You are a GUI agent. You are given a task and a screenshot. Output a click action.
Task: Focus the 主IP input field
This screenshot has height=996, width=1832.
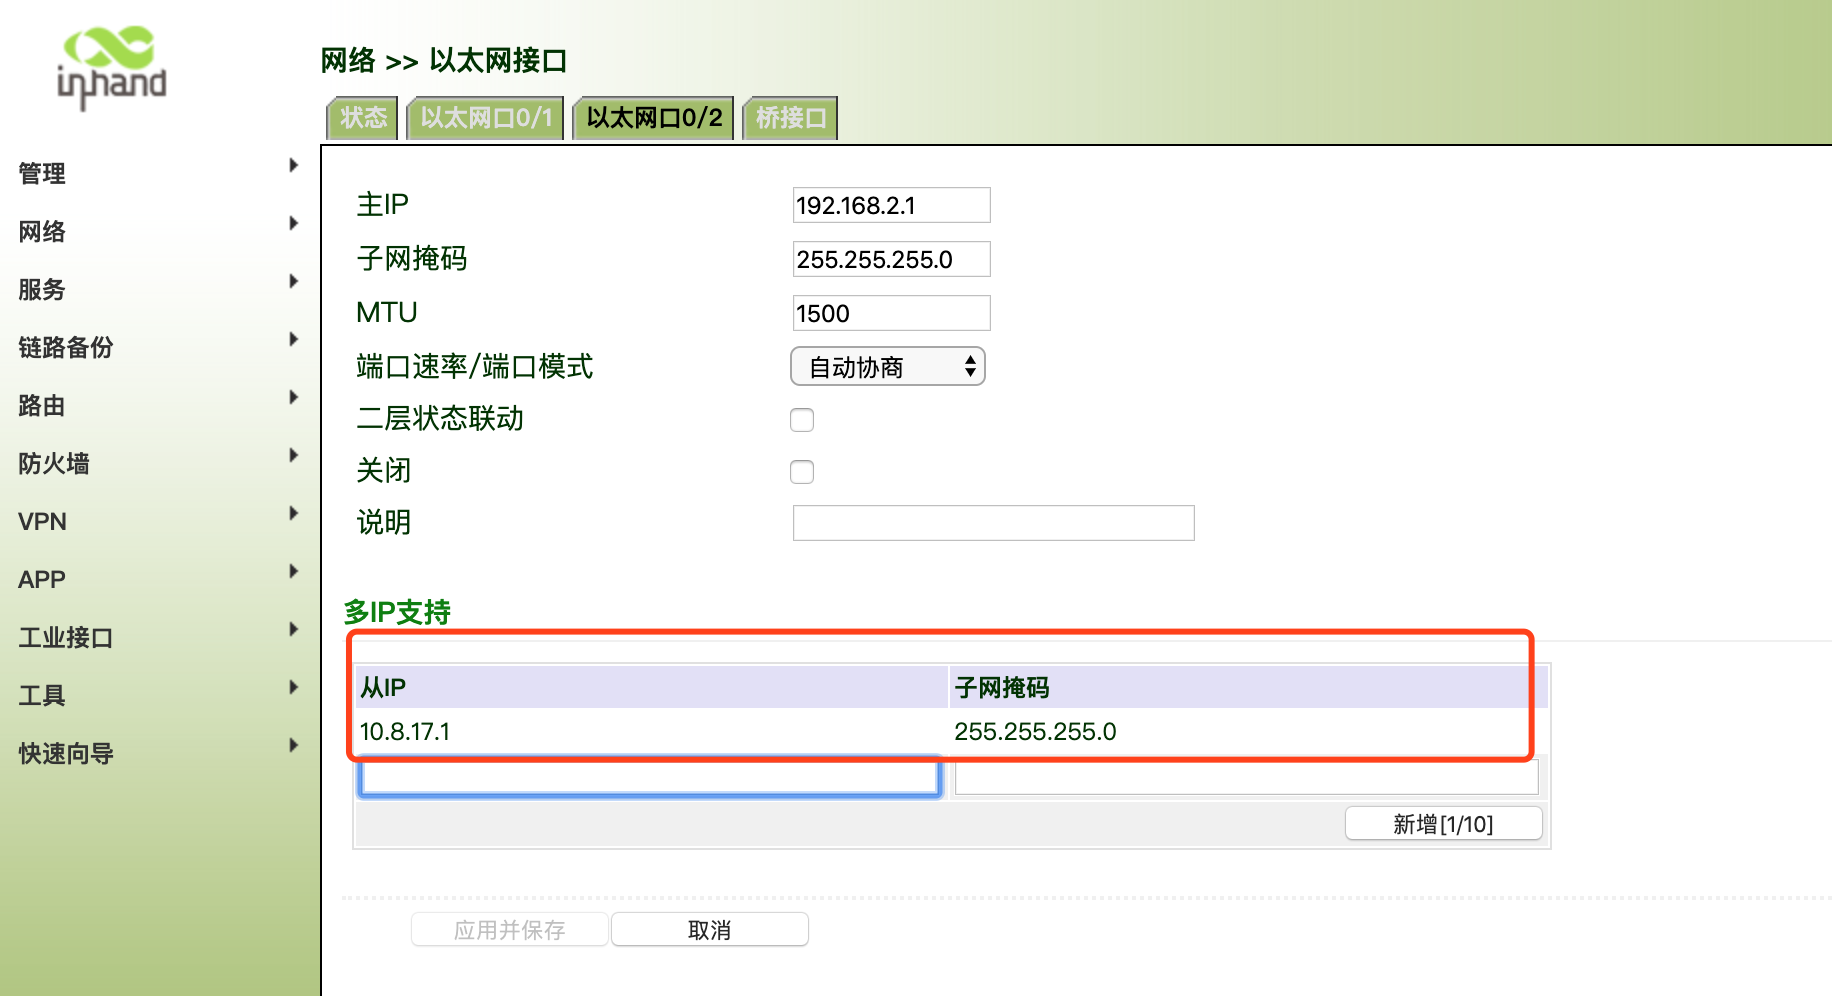point(891,206)
